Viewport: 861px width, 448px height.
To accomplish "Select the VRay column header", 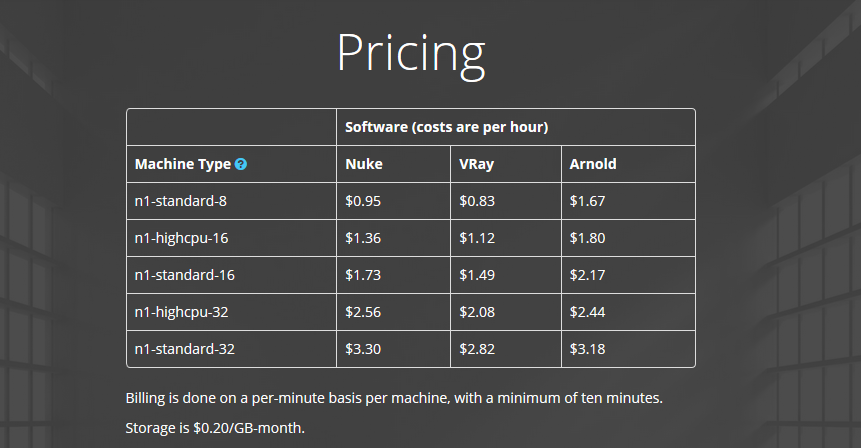I will [477, 164].
